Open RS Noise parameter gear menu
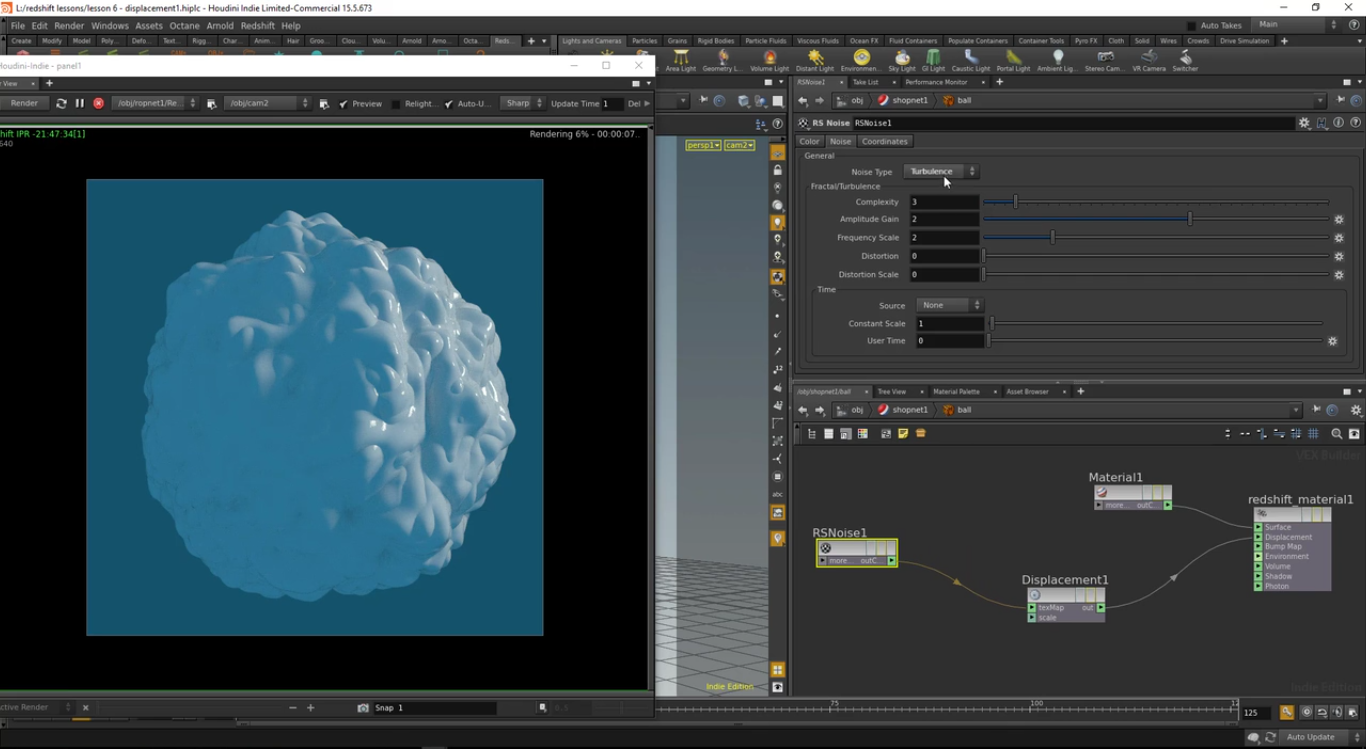The width and height of the screenshot is (1366, 749). 1304,123
